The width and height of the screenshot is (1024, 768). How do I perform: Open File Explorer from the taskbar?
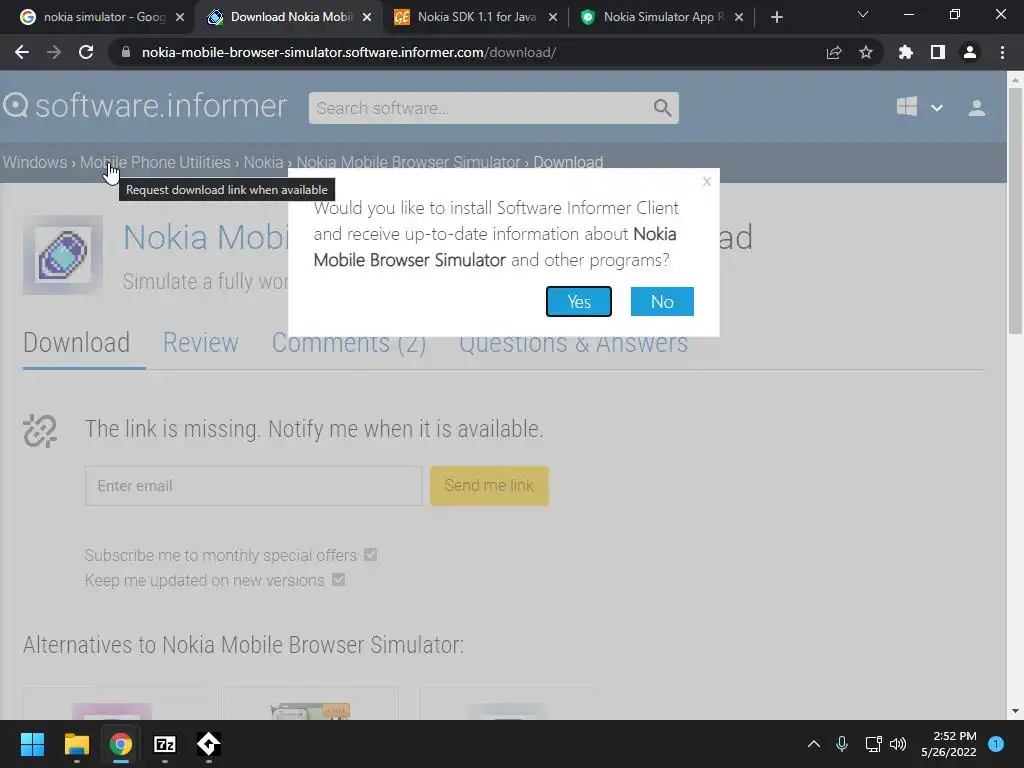pyautogui.click(x=76, y=744)
